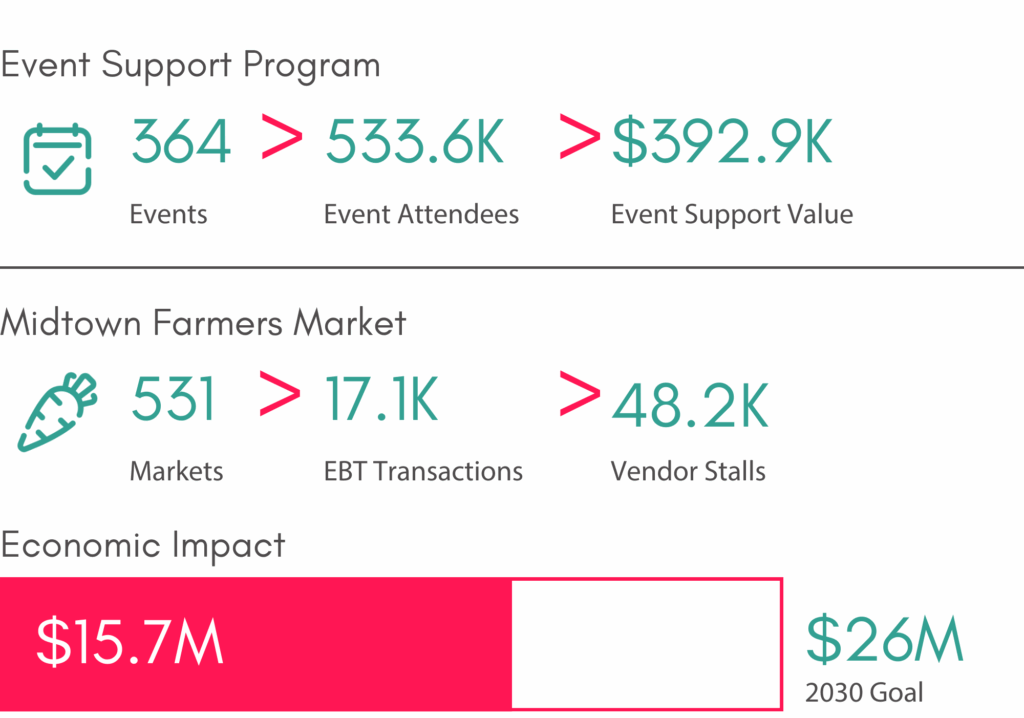The height and width of the screenshot is (718, 1024).
Task: Click the empty white progress bar section
Action: [x=646, y=643]
